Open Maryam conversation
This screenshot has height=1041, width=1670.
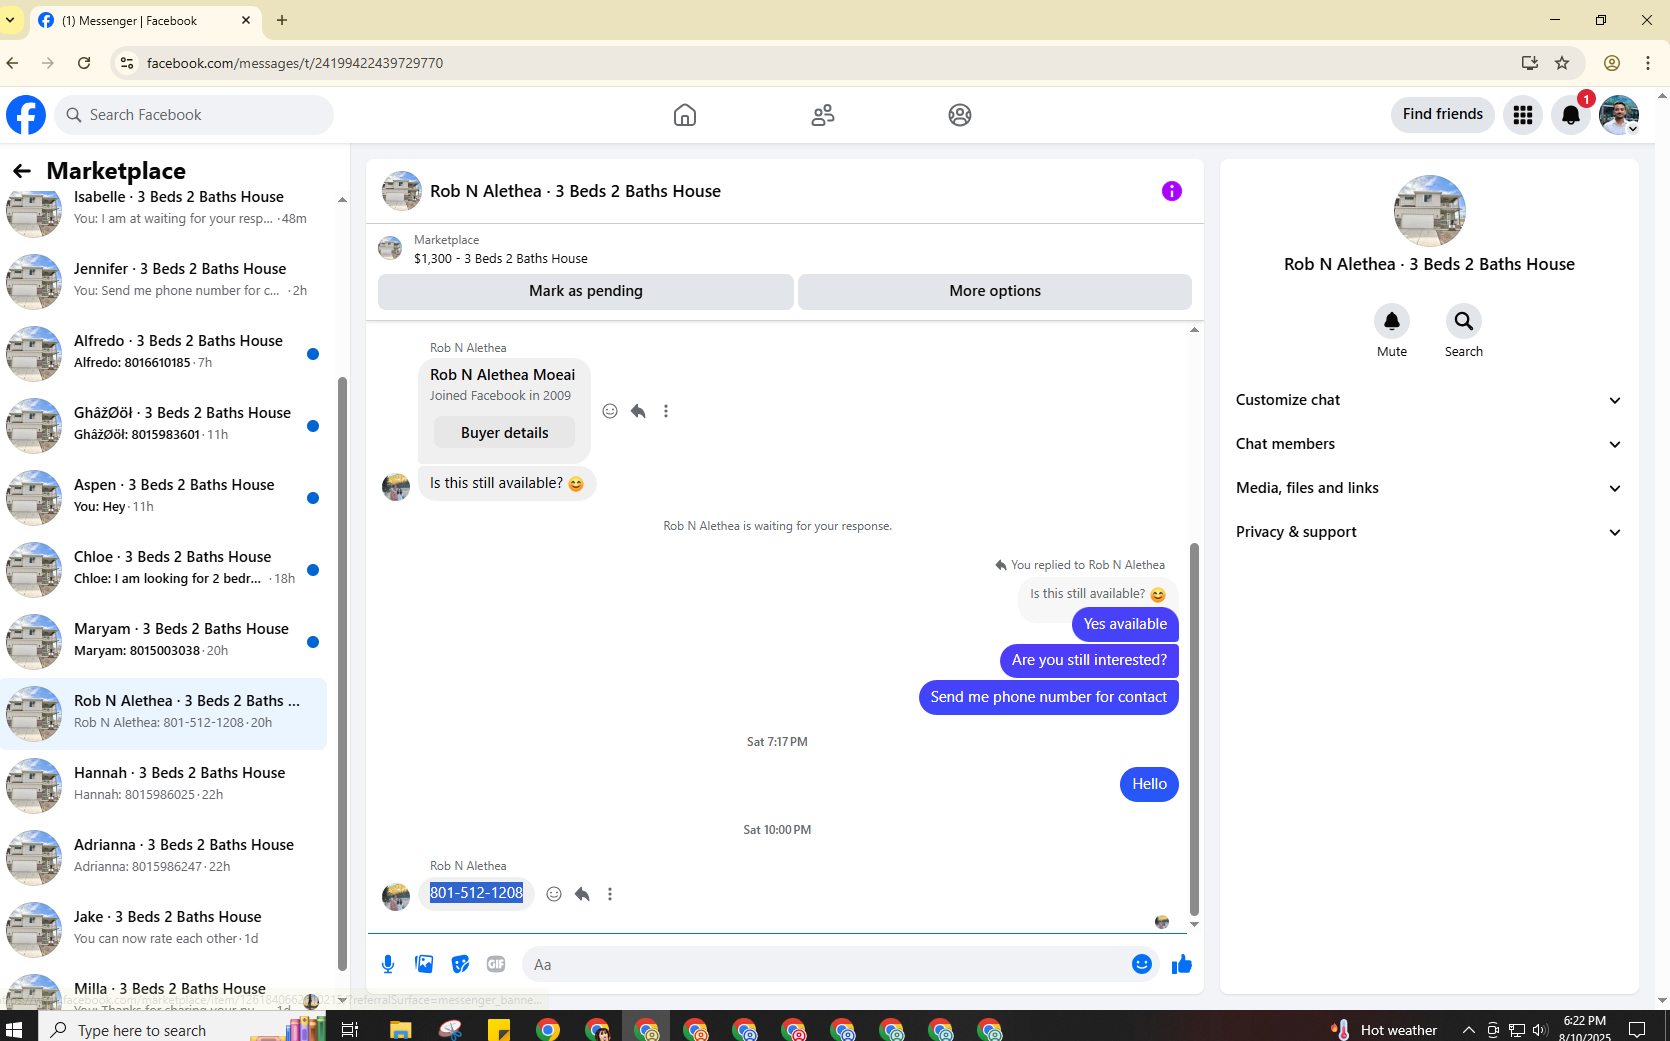[164, 640]
